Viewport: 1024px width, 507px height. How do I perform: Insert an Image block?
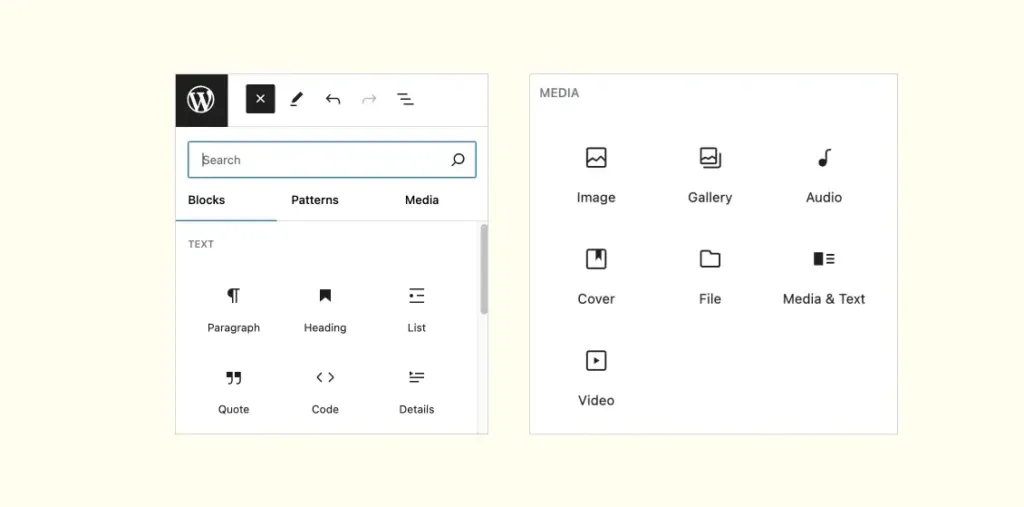(x=596, y=175)
